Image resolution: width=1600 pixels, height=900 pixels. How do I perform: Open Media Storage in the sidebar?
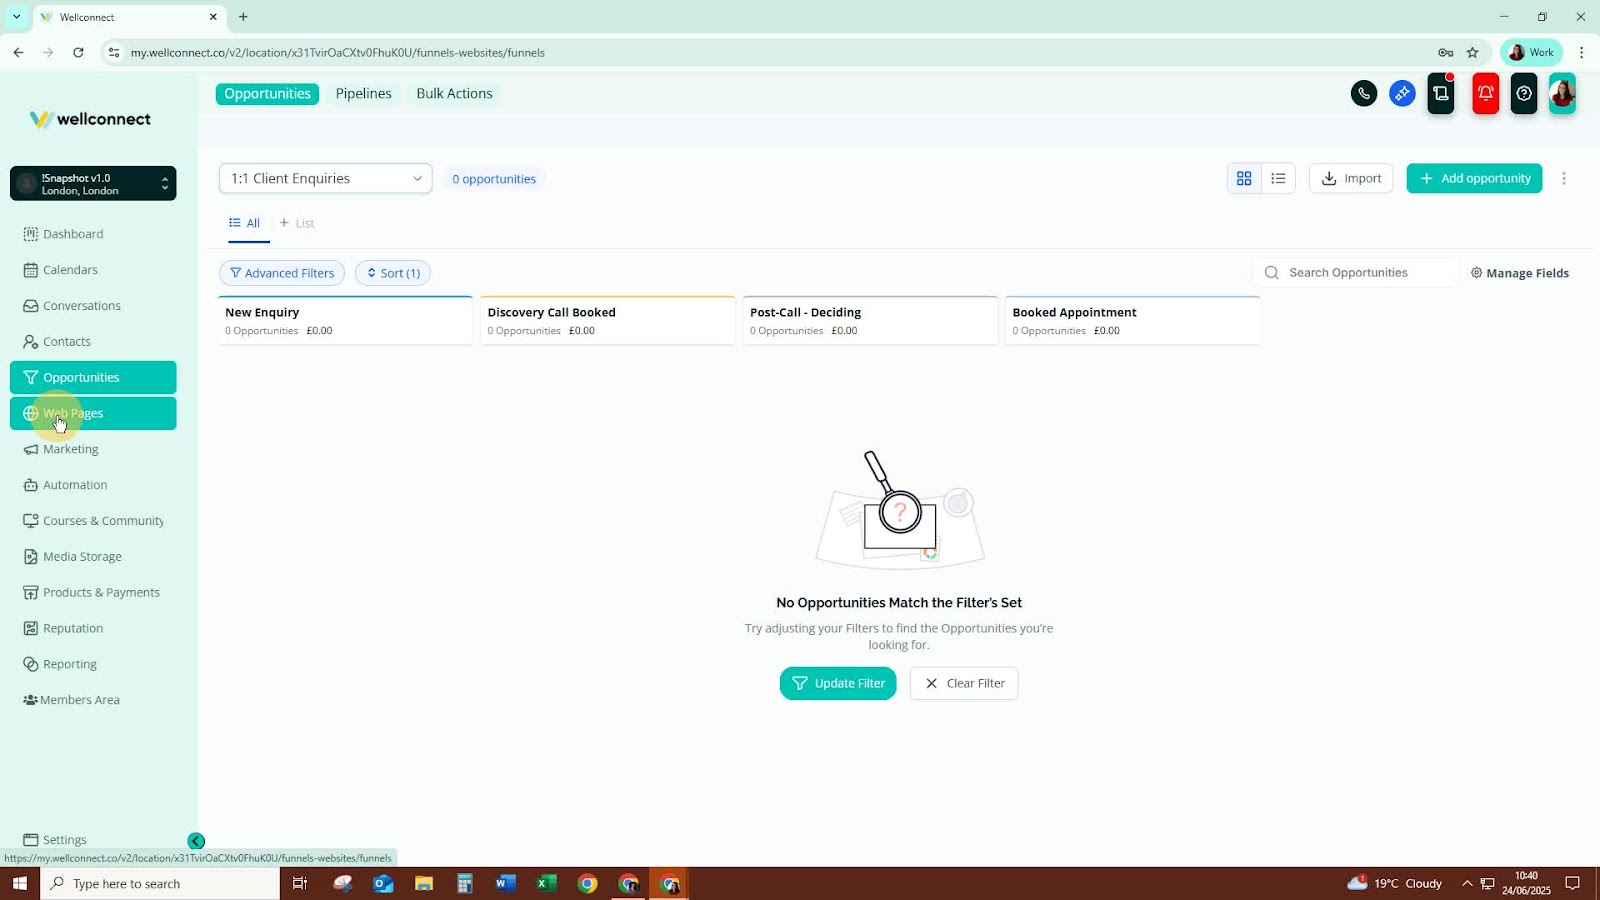pyautogui.click(x=93, y=557)
